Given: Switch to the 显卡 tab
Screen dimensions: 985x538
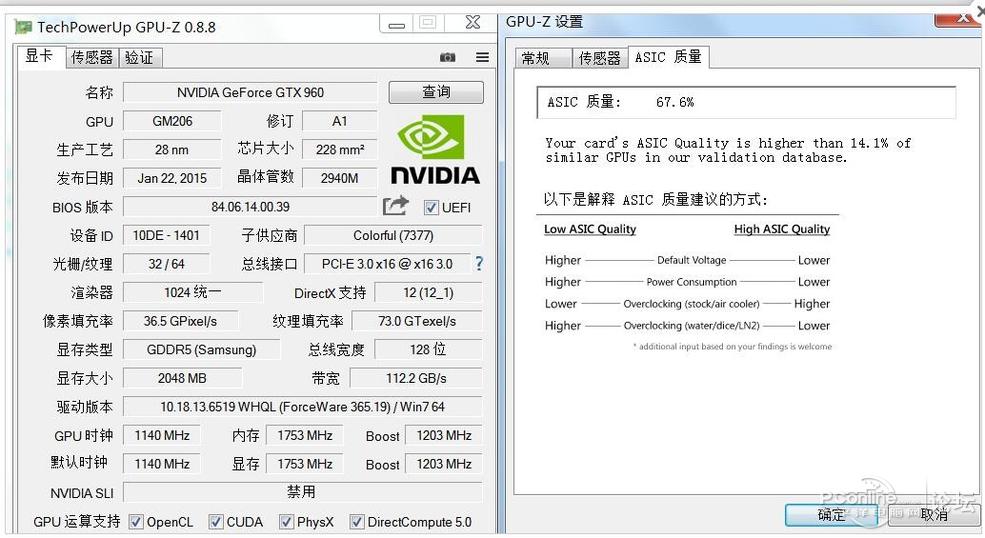Looking at the screenshot, I should point(40,57).
